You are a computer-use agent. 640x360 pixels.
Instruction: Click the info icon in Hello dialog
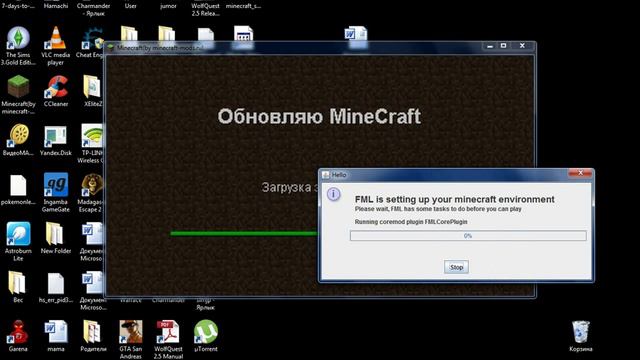333,194
